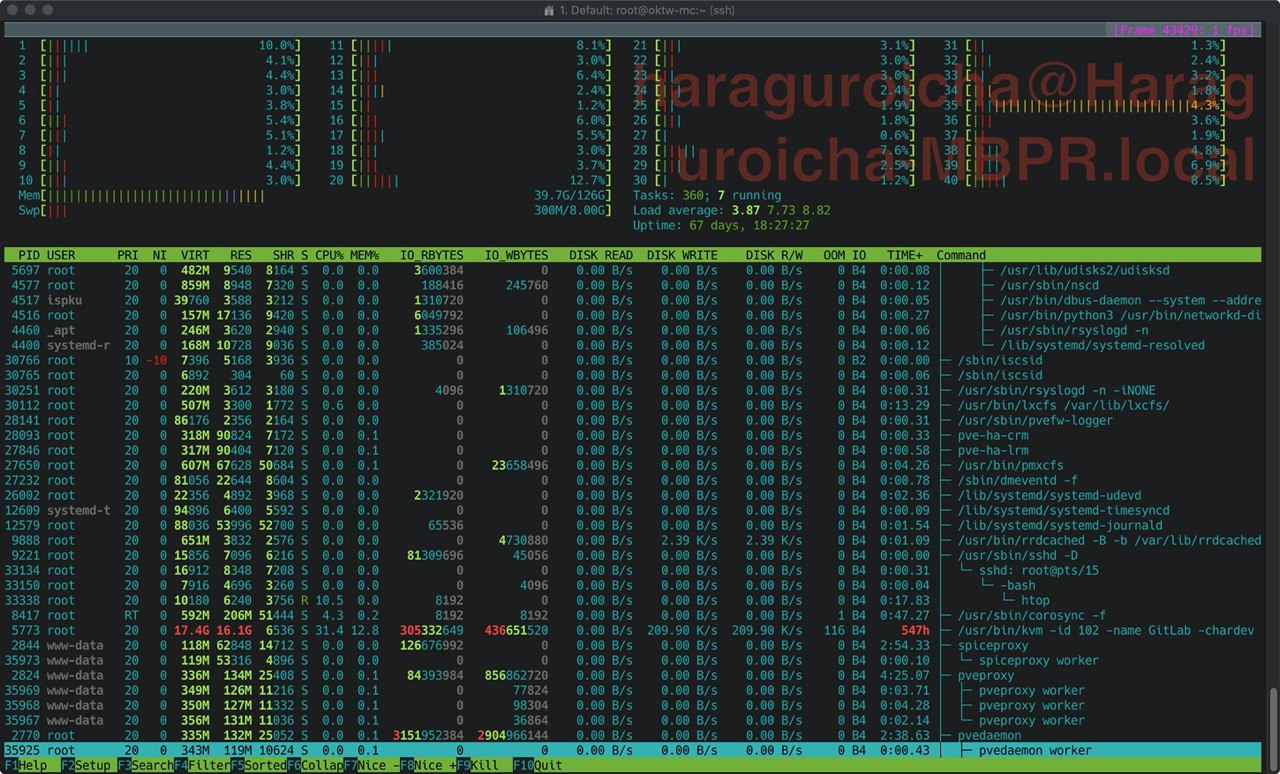The image size is (1280, 774).
Task: Select the pve-ha-lrm process row
Action: (x=633, y=450)
